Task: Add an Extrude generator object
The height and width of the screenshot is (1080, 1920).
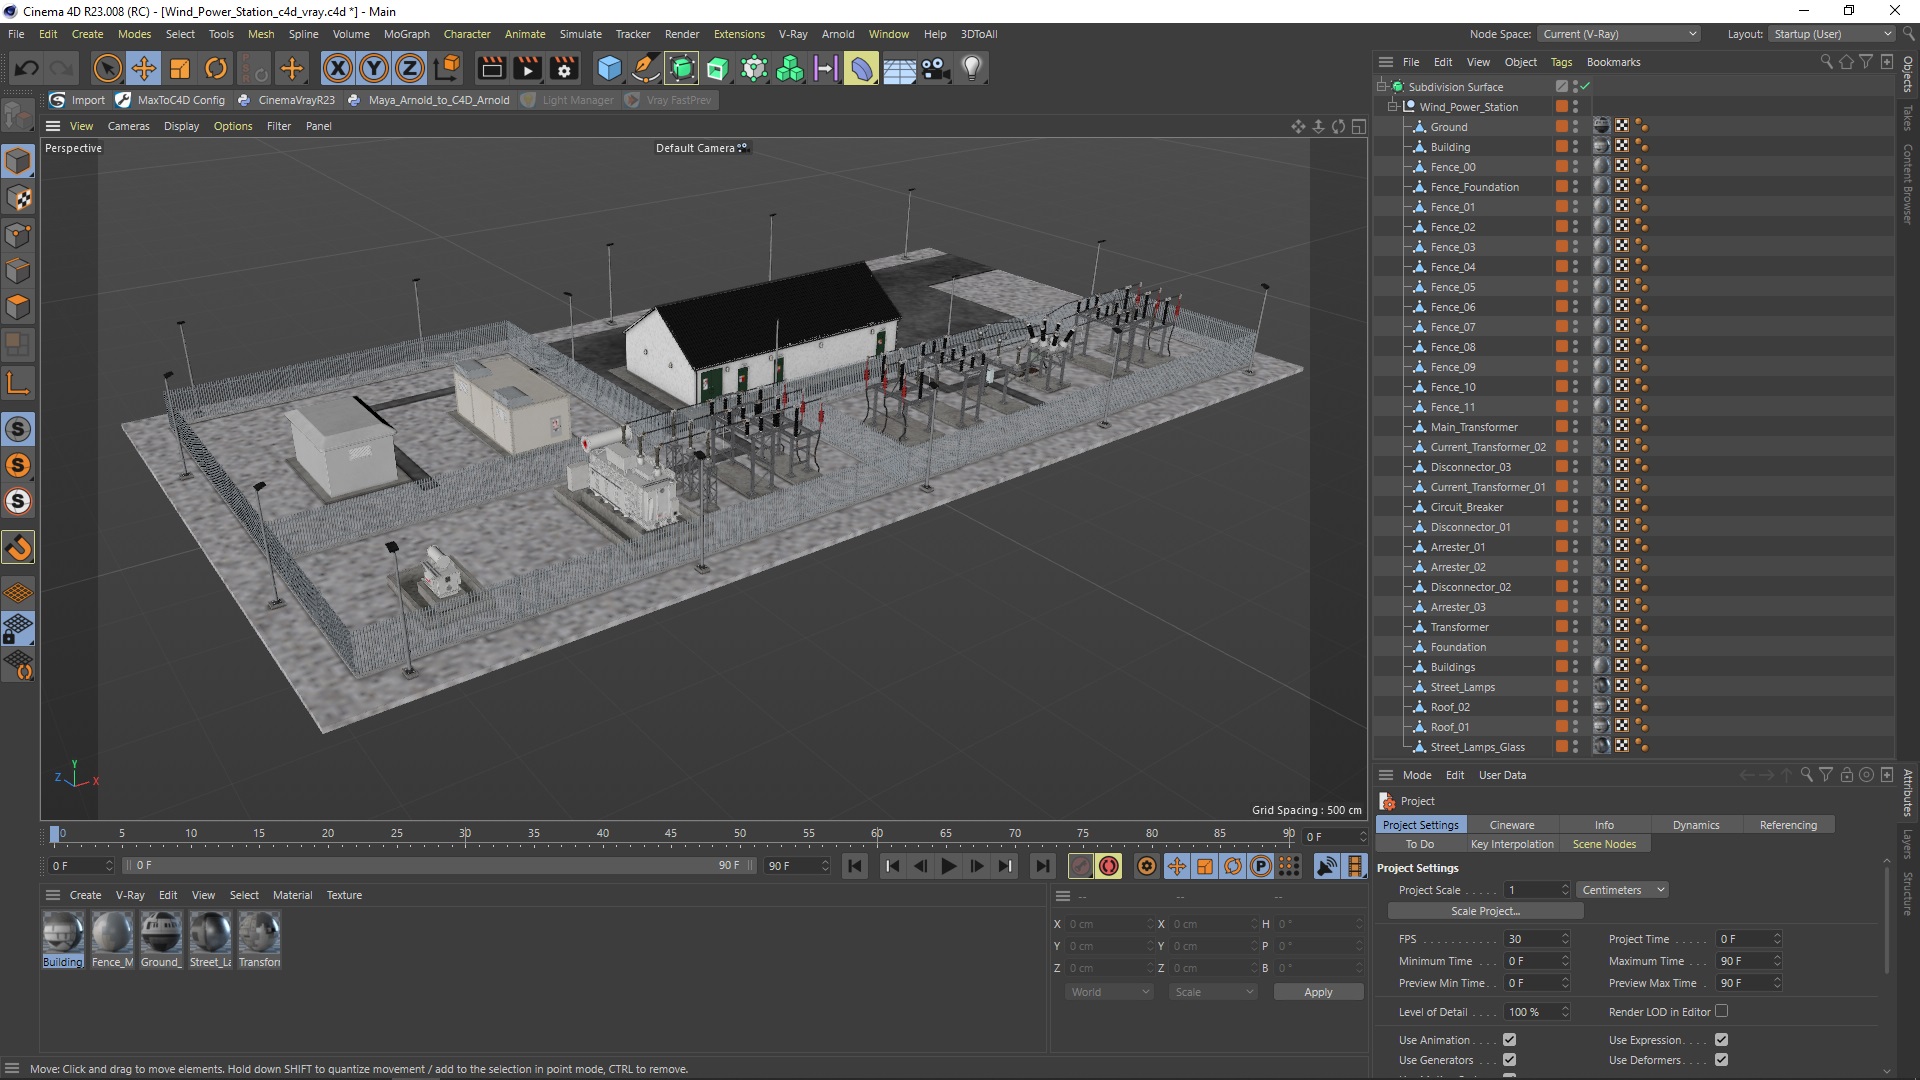Action: coord(718,68)
